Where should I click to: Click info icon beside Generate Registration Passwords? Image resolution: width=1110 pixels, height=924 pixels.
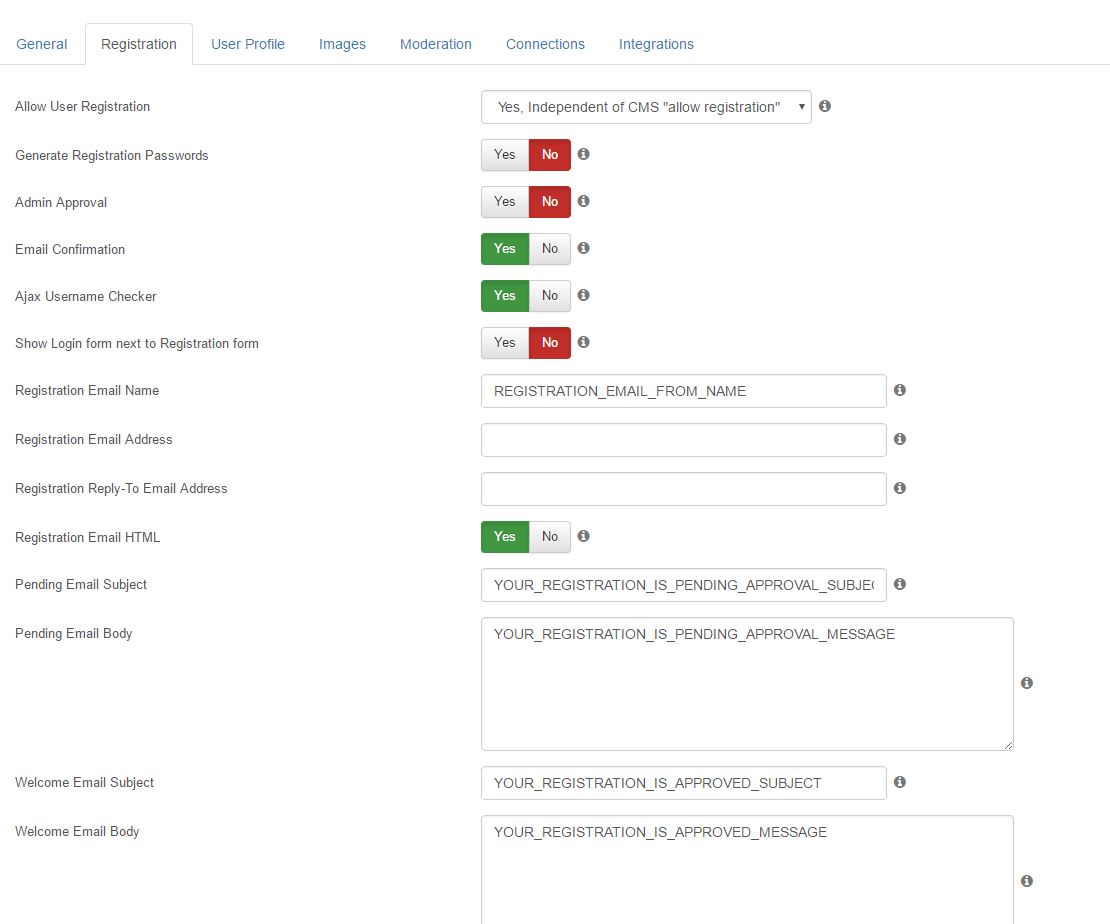(x=583, y=154)
